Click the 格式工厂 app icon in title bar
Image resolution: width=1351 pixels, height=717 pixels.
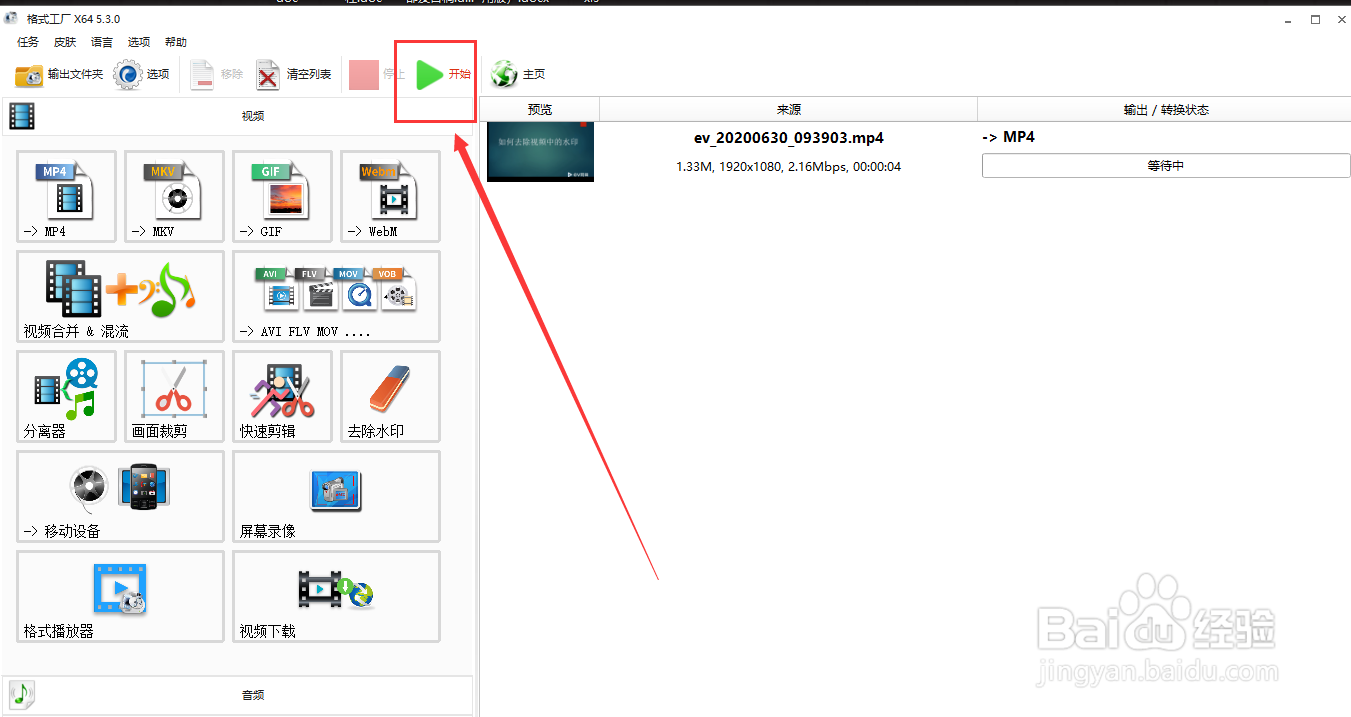pyautogui.click(x=12, y=18)
